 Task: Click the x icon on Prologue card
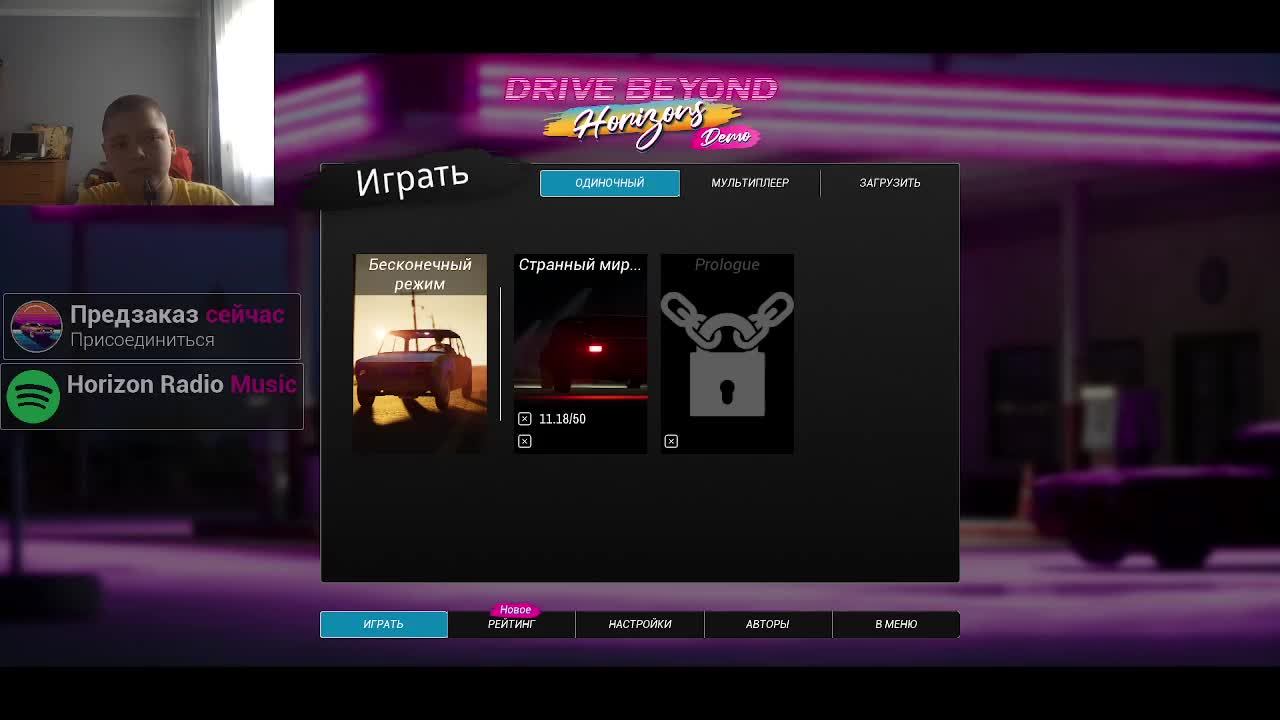click(x=671, y=441)
